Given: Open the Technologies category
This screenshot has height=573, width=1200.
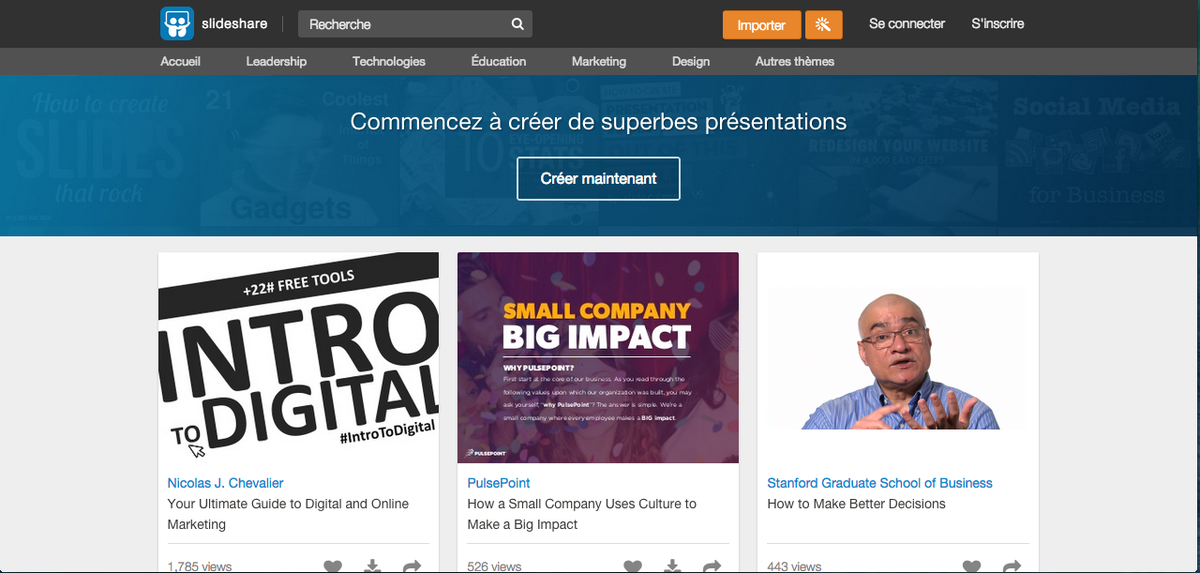Looking at the screenshot, I should click(389, 61).
